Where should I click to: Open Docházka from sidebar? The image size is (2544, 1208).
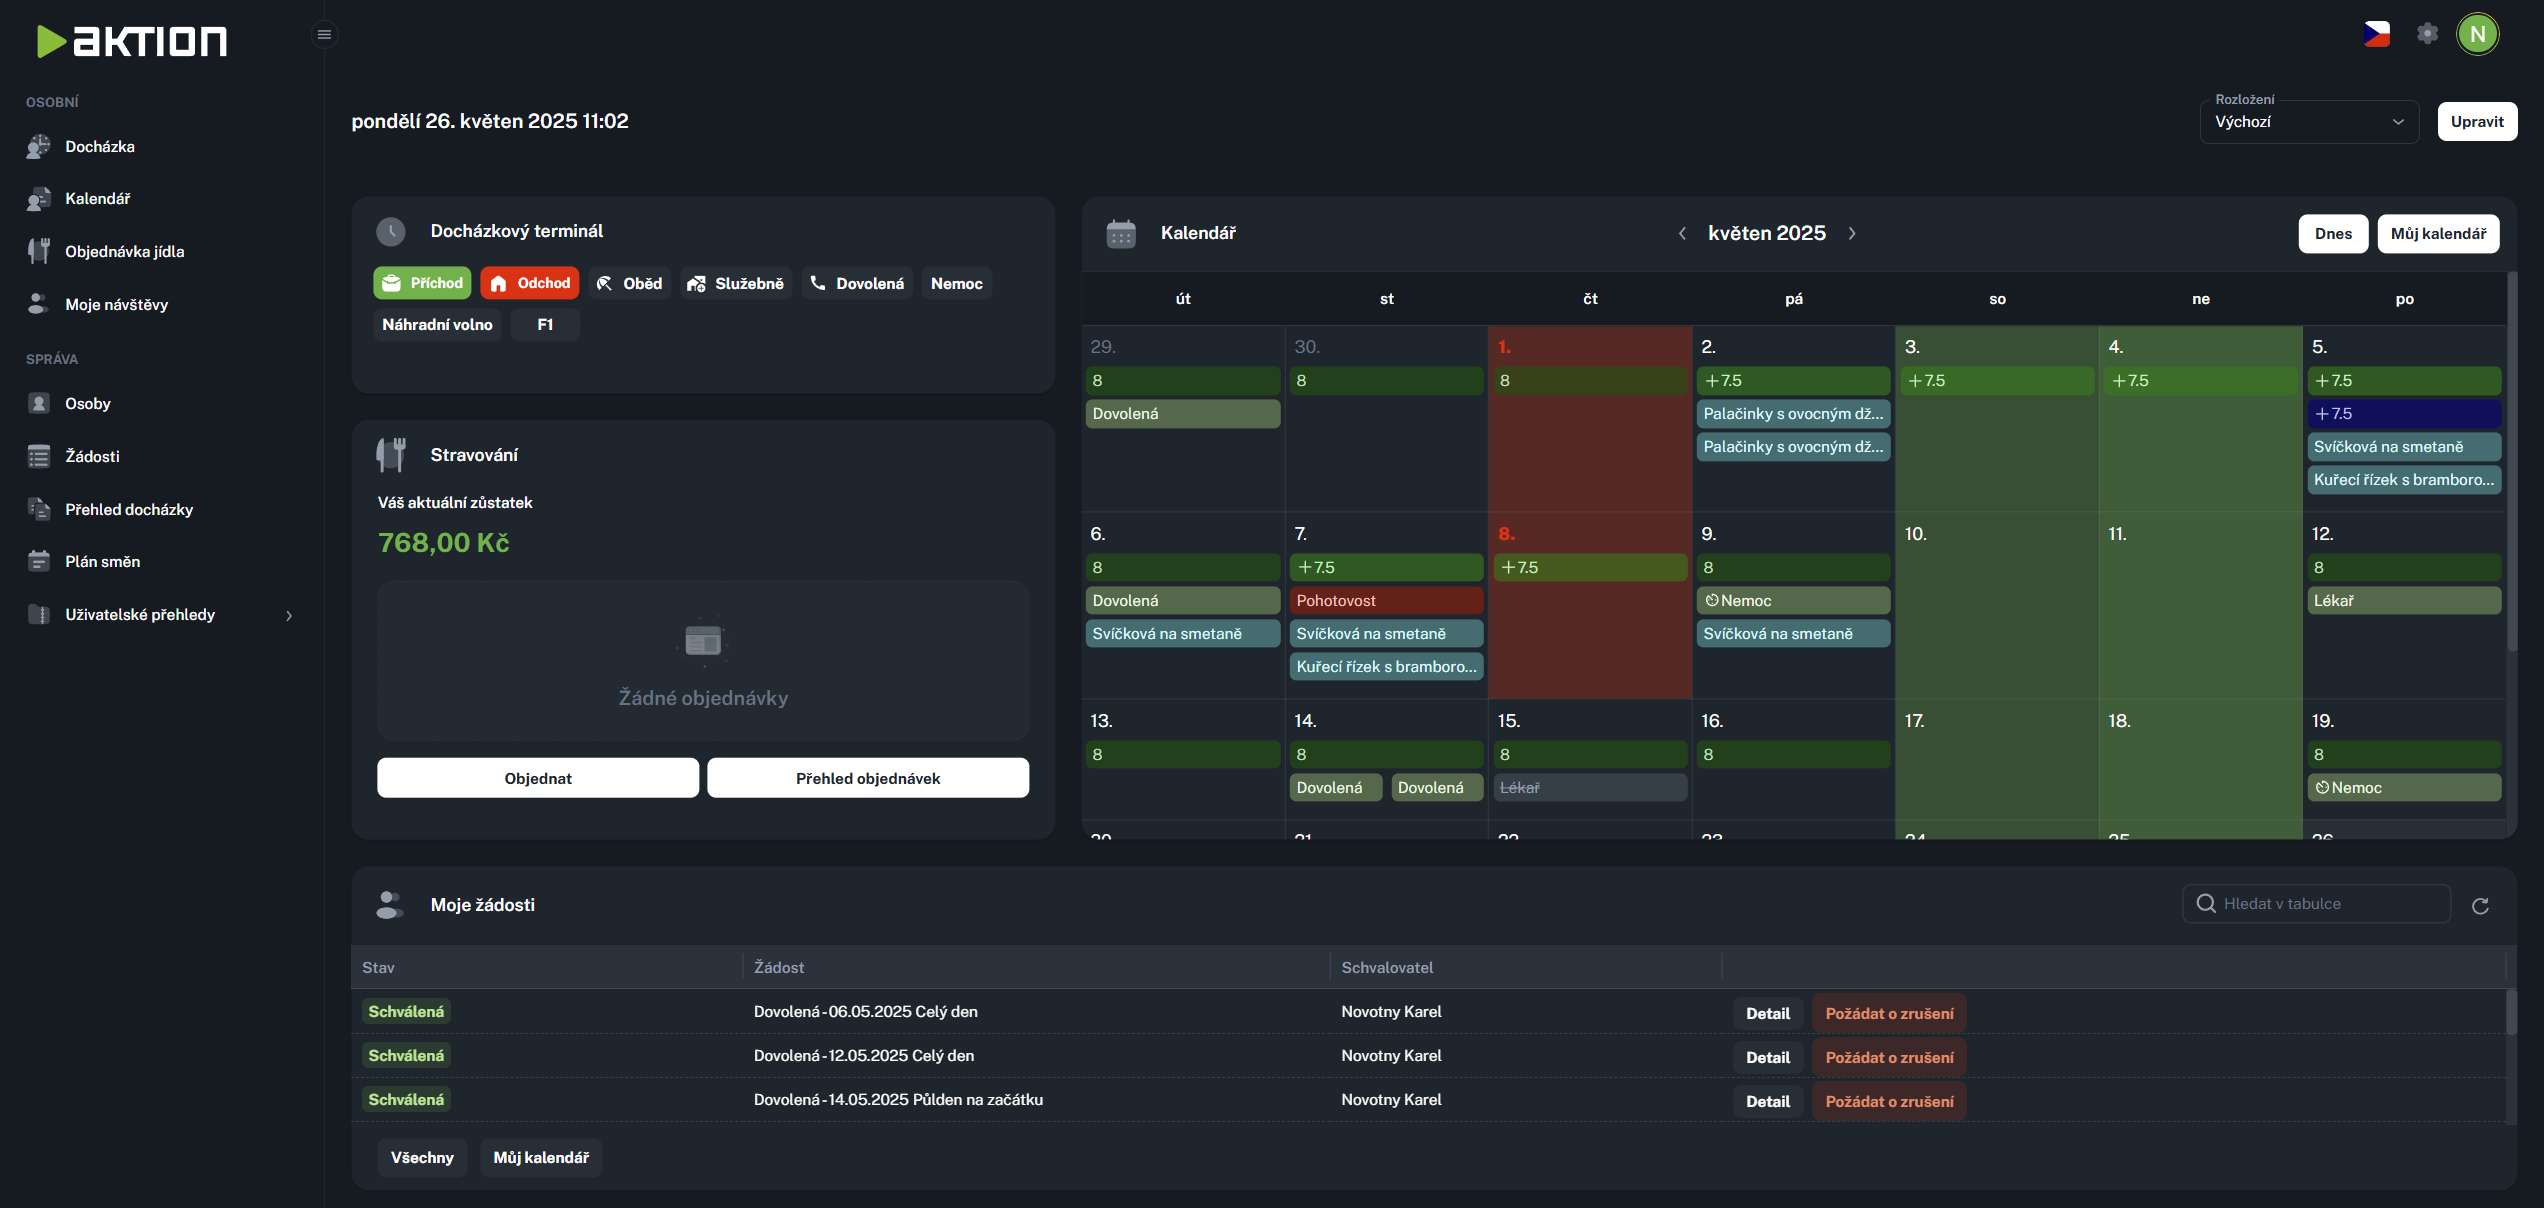coord(99,146)
